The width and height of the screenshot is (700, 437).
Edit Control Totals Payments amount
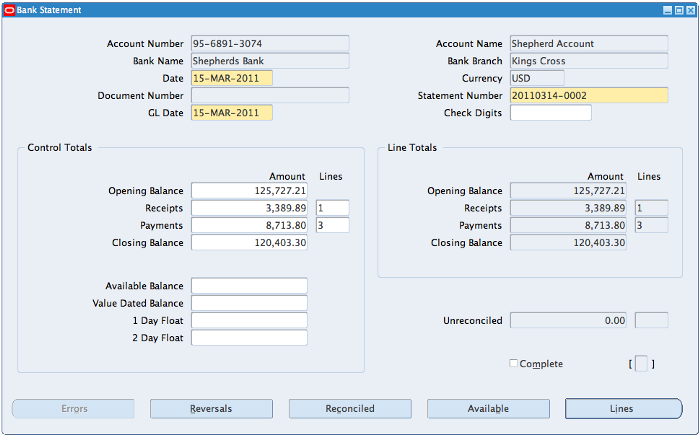pyautogui.click(x=249, y=225)
